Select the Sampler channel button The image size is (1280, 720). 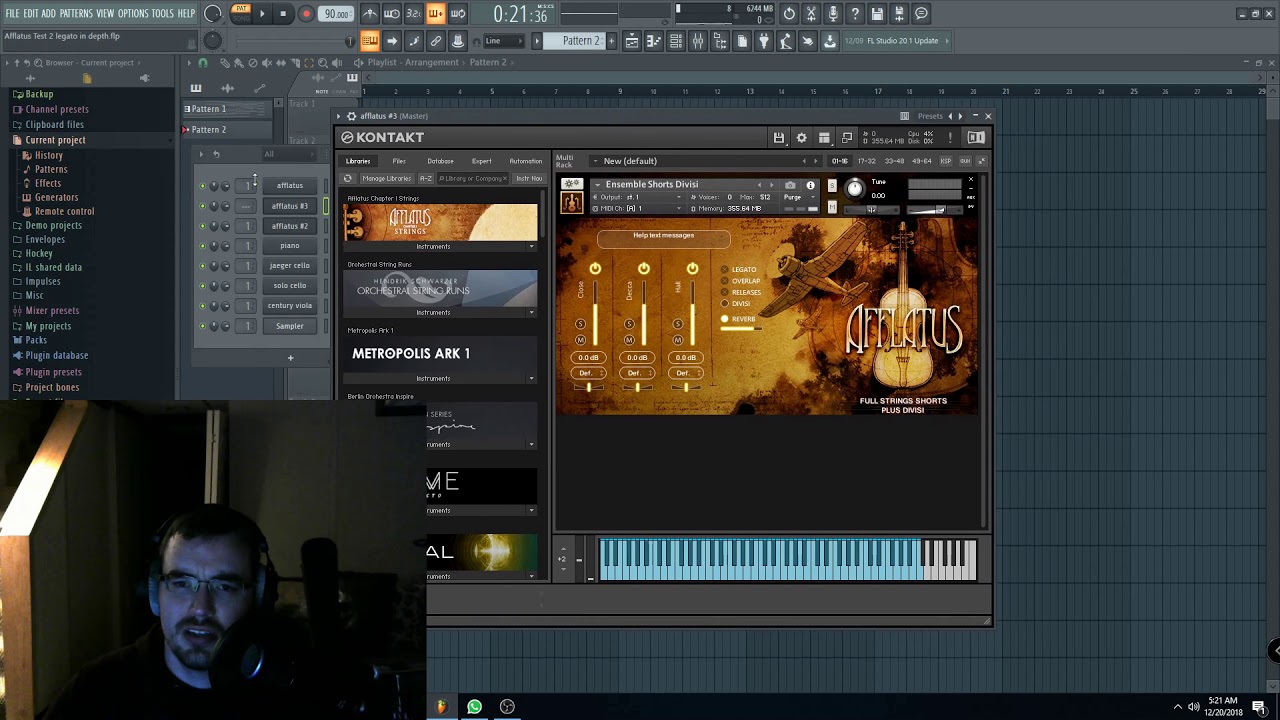tap(290, 326)
